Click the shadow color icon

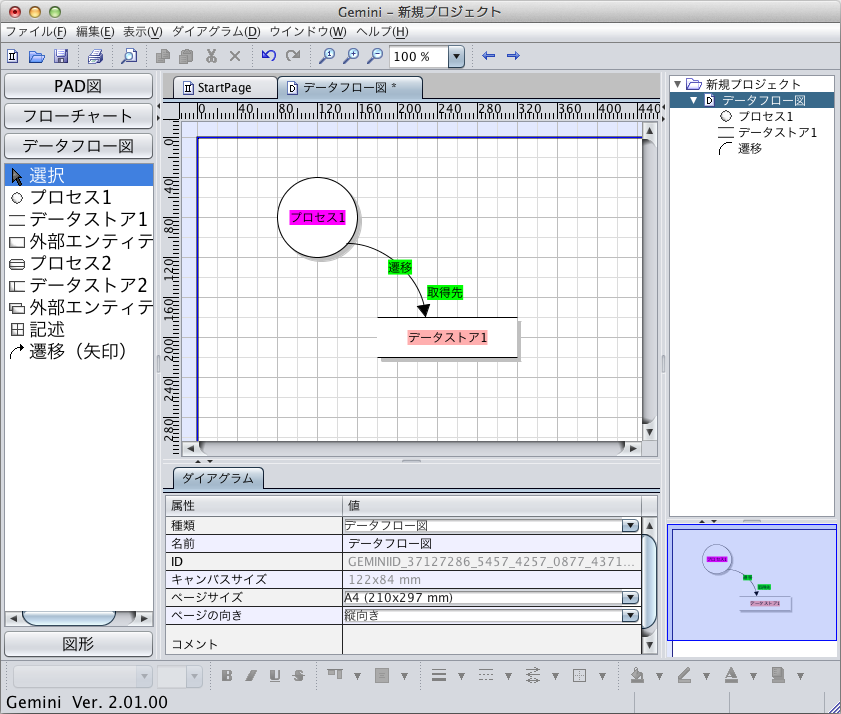[778, 675]
